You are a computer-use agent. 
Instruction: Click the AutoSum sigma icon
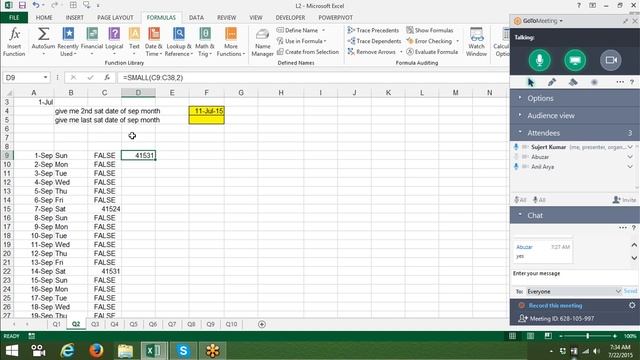43,34
